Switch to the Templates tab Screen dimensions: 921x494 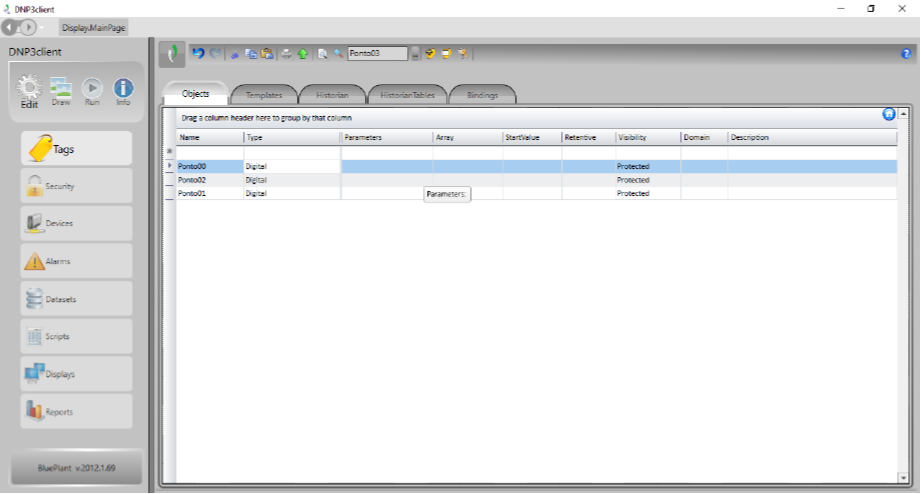[264, 95]
